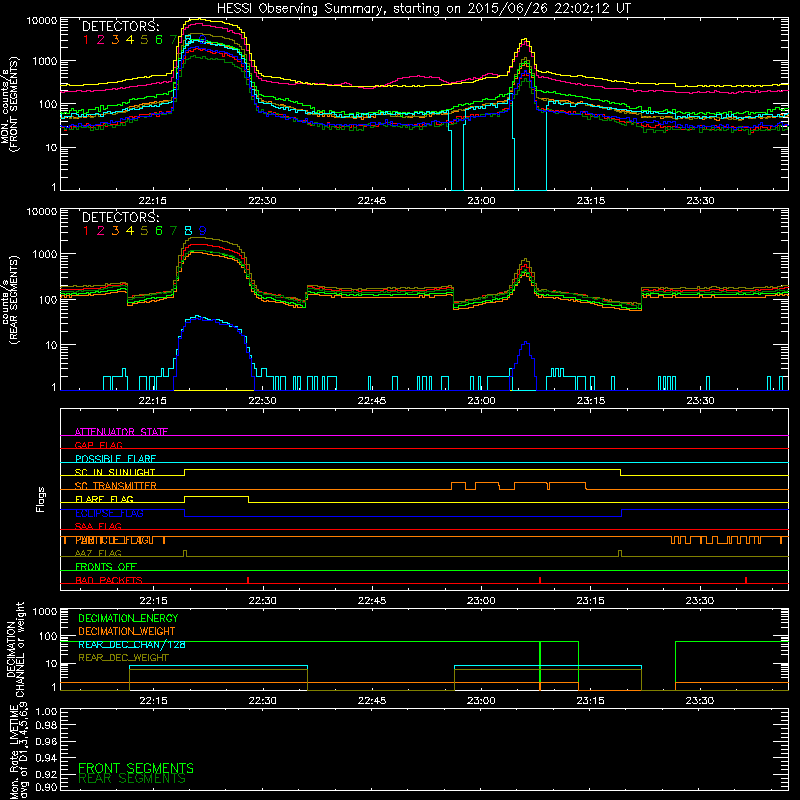Click the BAD_PACKETS flag label

tap(109, 580)
